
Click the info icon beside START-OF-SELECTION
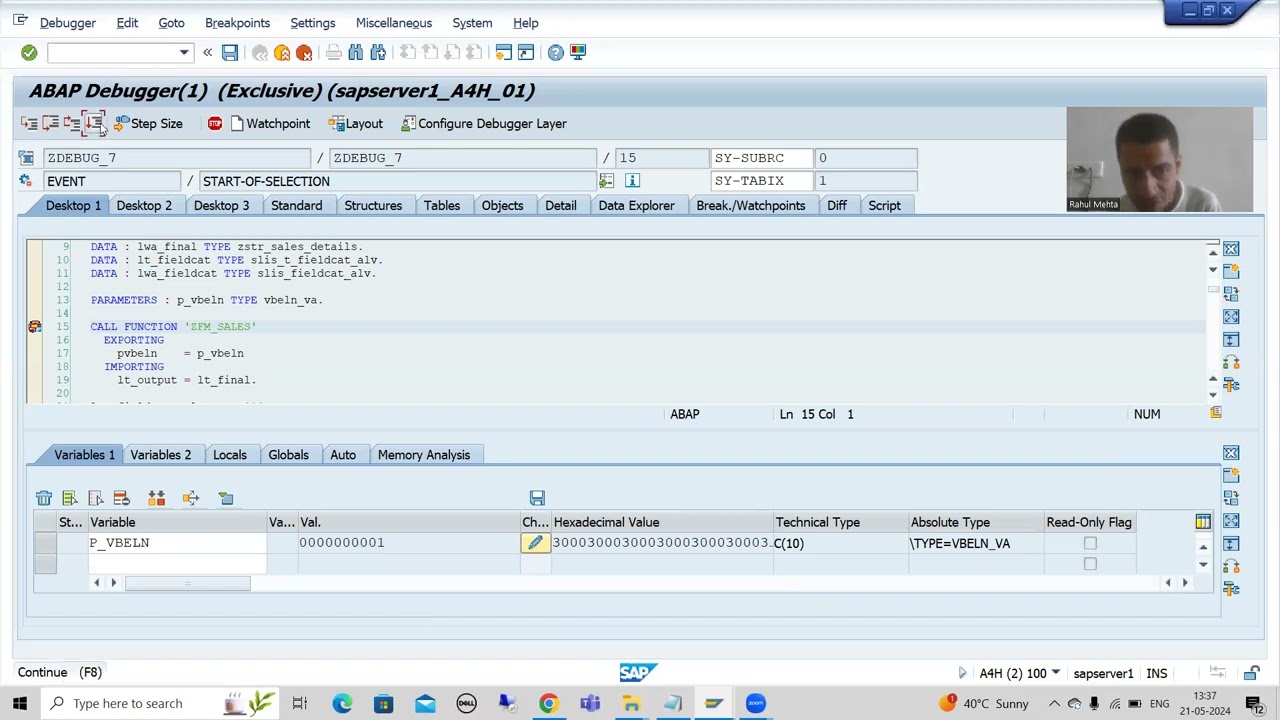[x=632, y=181]
